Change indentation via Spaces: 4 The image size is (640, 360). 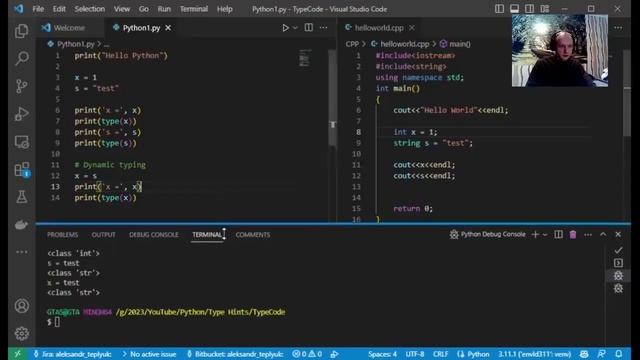point(382,354)
